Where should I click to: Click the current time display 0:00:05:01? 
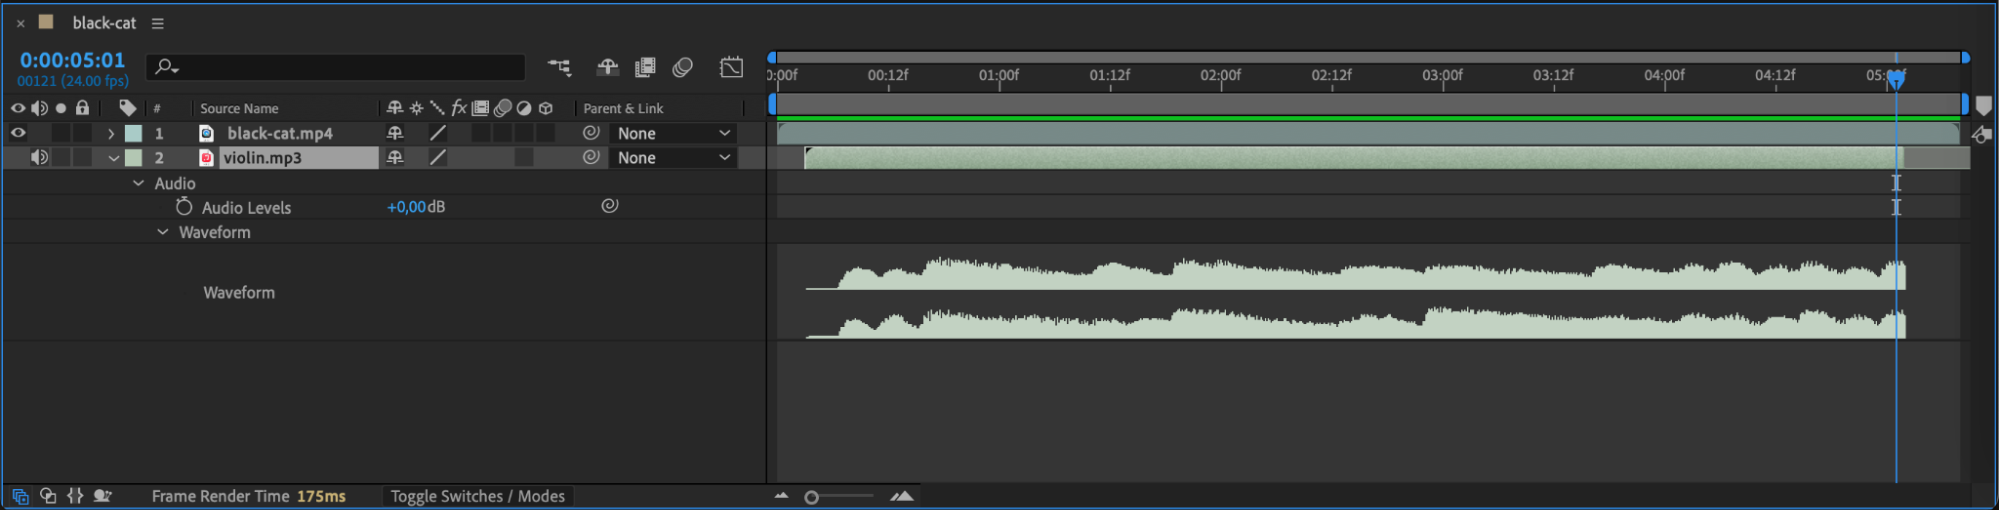(72, 60)
